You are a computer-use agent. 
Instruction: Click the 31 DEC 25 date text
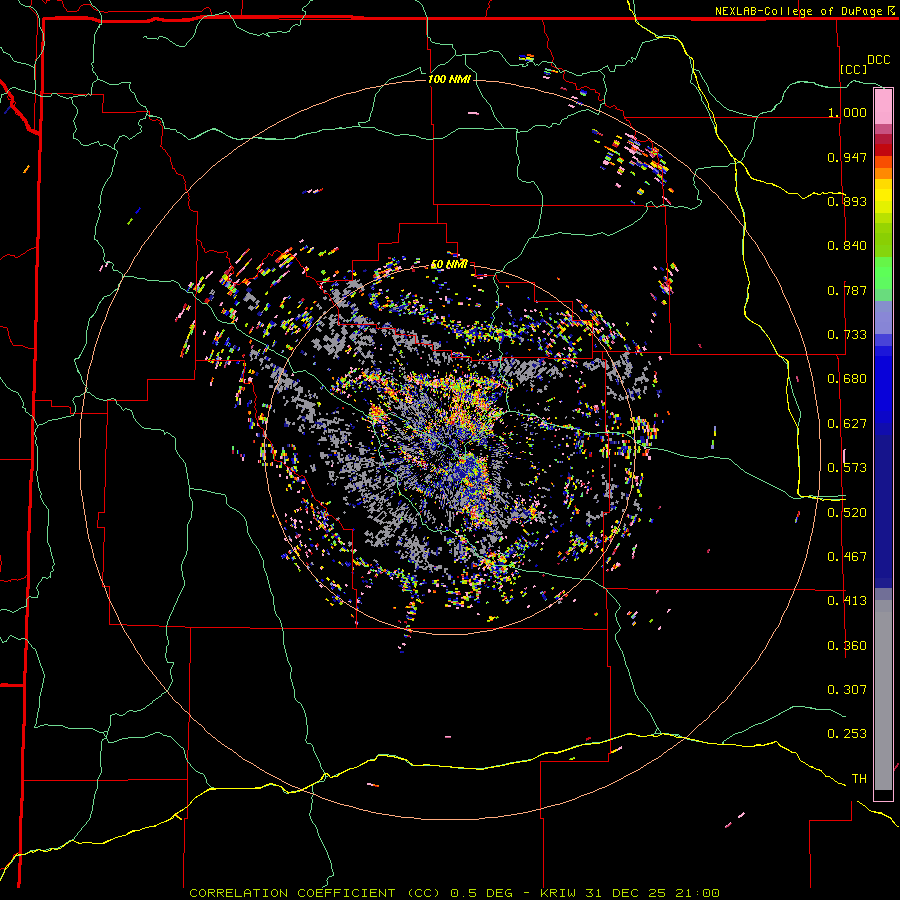point(626,893)
